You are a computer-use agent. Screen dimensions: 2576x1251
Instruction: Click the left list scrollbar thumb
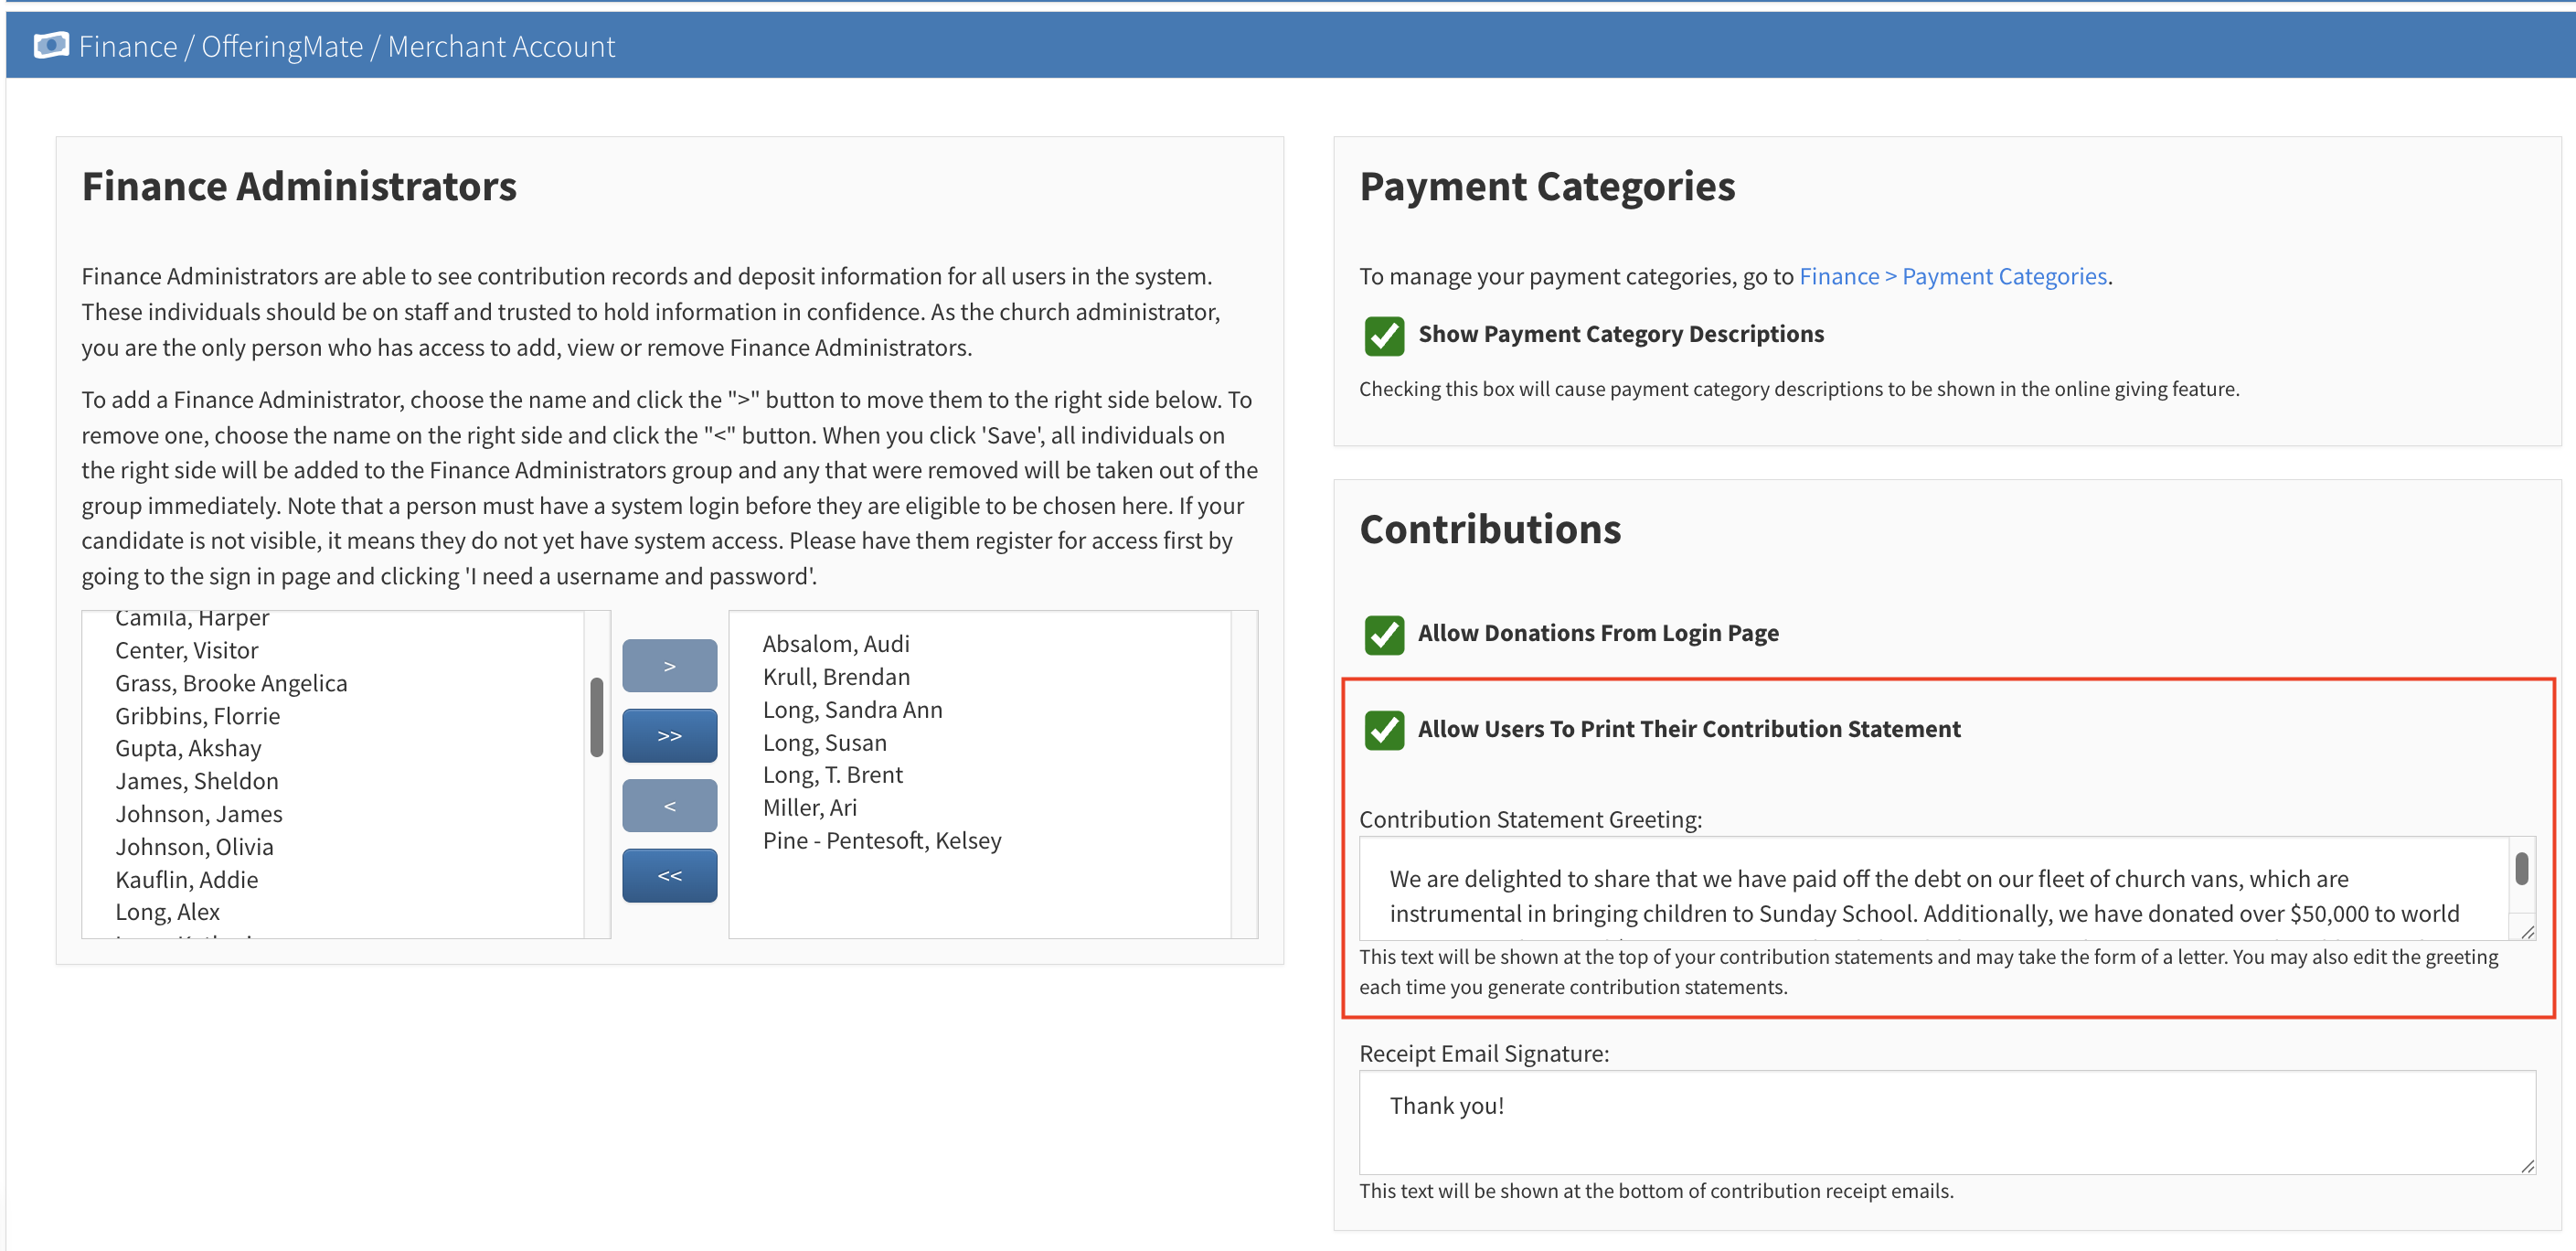click(597, 717)
